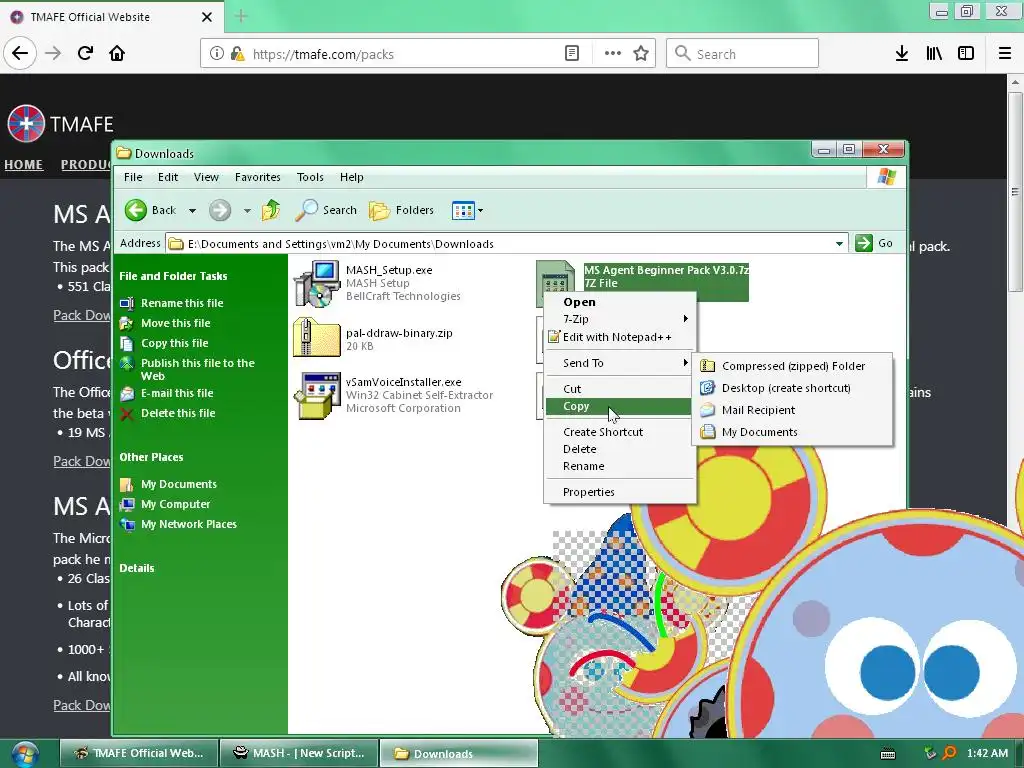Screen dimensions: 1024x768
Task: Click the Forward arrow in Explorer toolbar
Action: coord(220,210)
